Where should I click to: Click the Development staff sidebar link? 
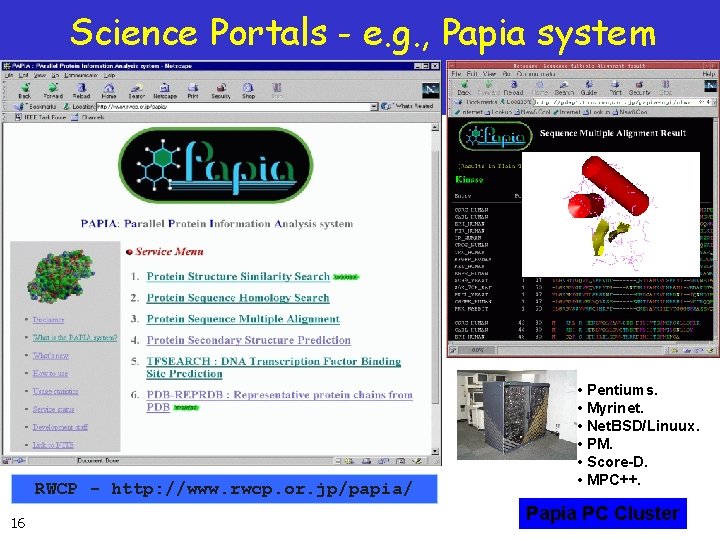[60, 427]
